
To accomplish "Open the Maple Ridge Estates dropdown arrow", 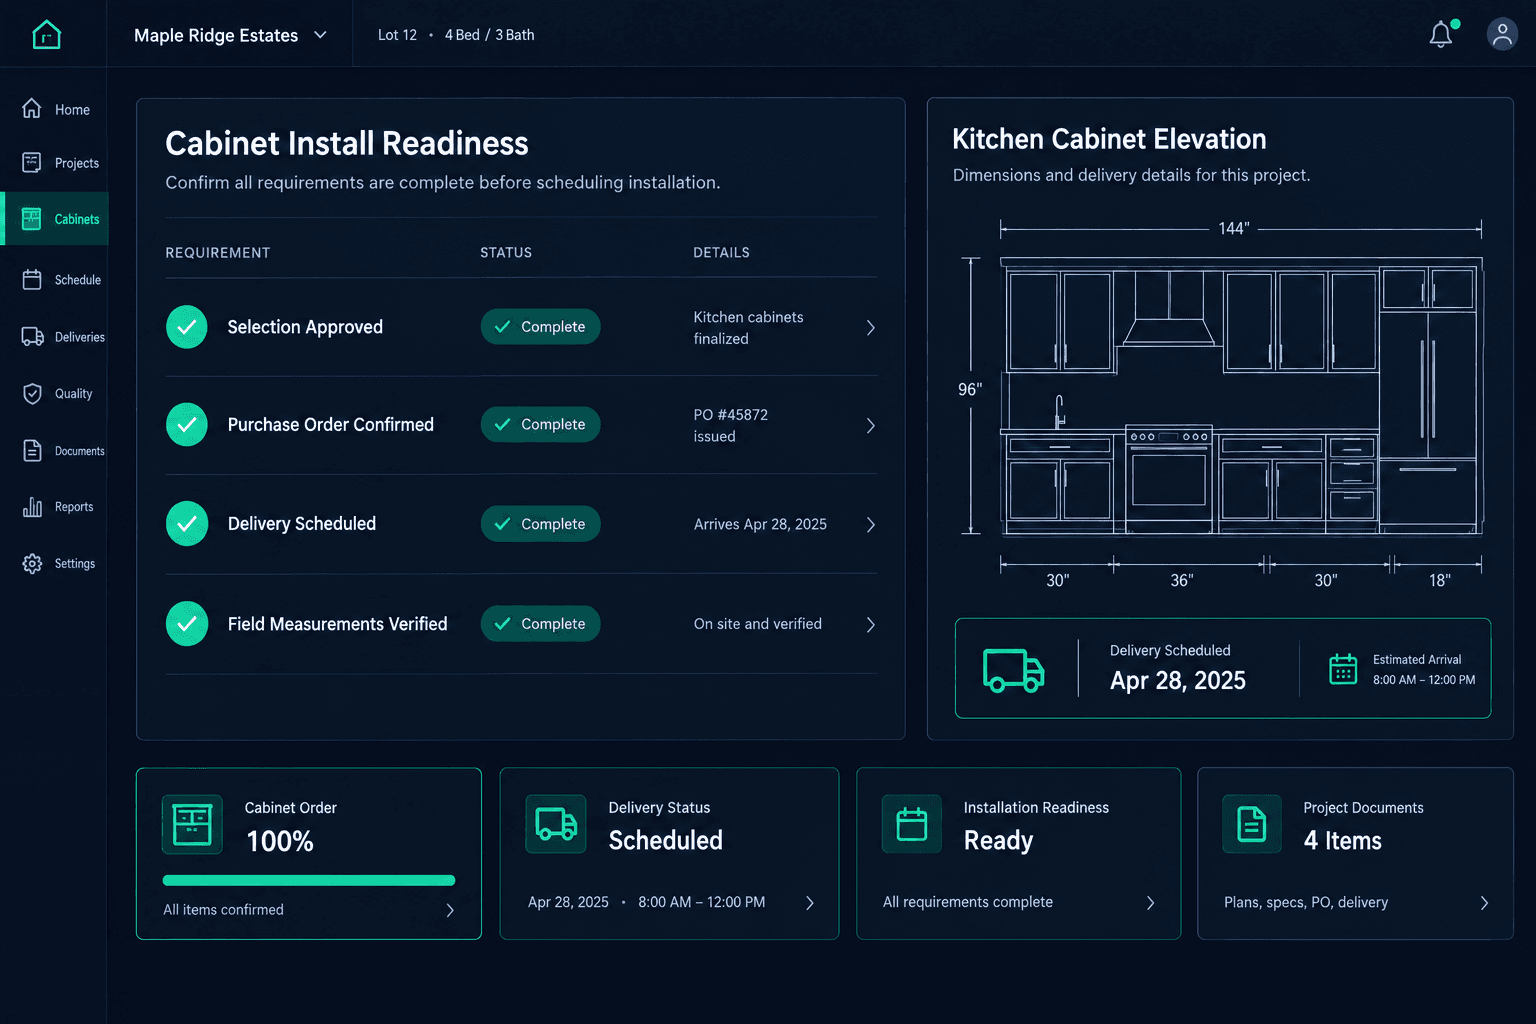I will 320,35.
